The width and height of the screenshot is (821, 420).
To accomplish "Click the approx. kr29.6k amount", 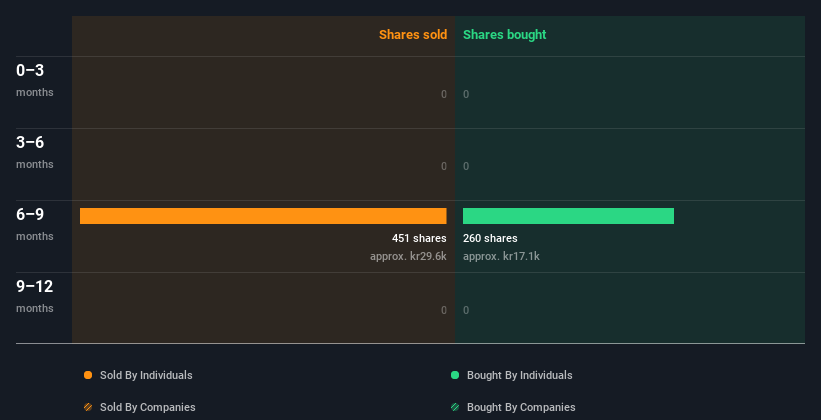I will coord(408,257).
